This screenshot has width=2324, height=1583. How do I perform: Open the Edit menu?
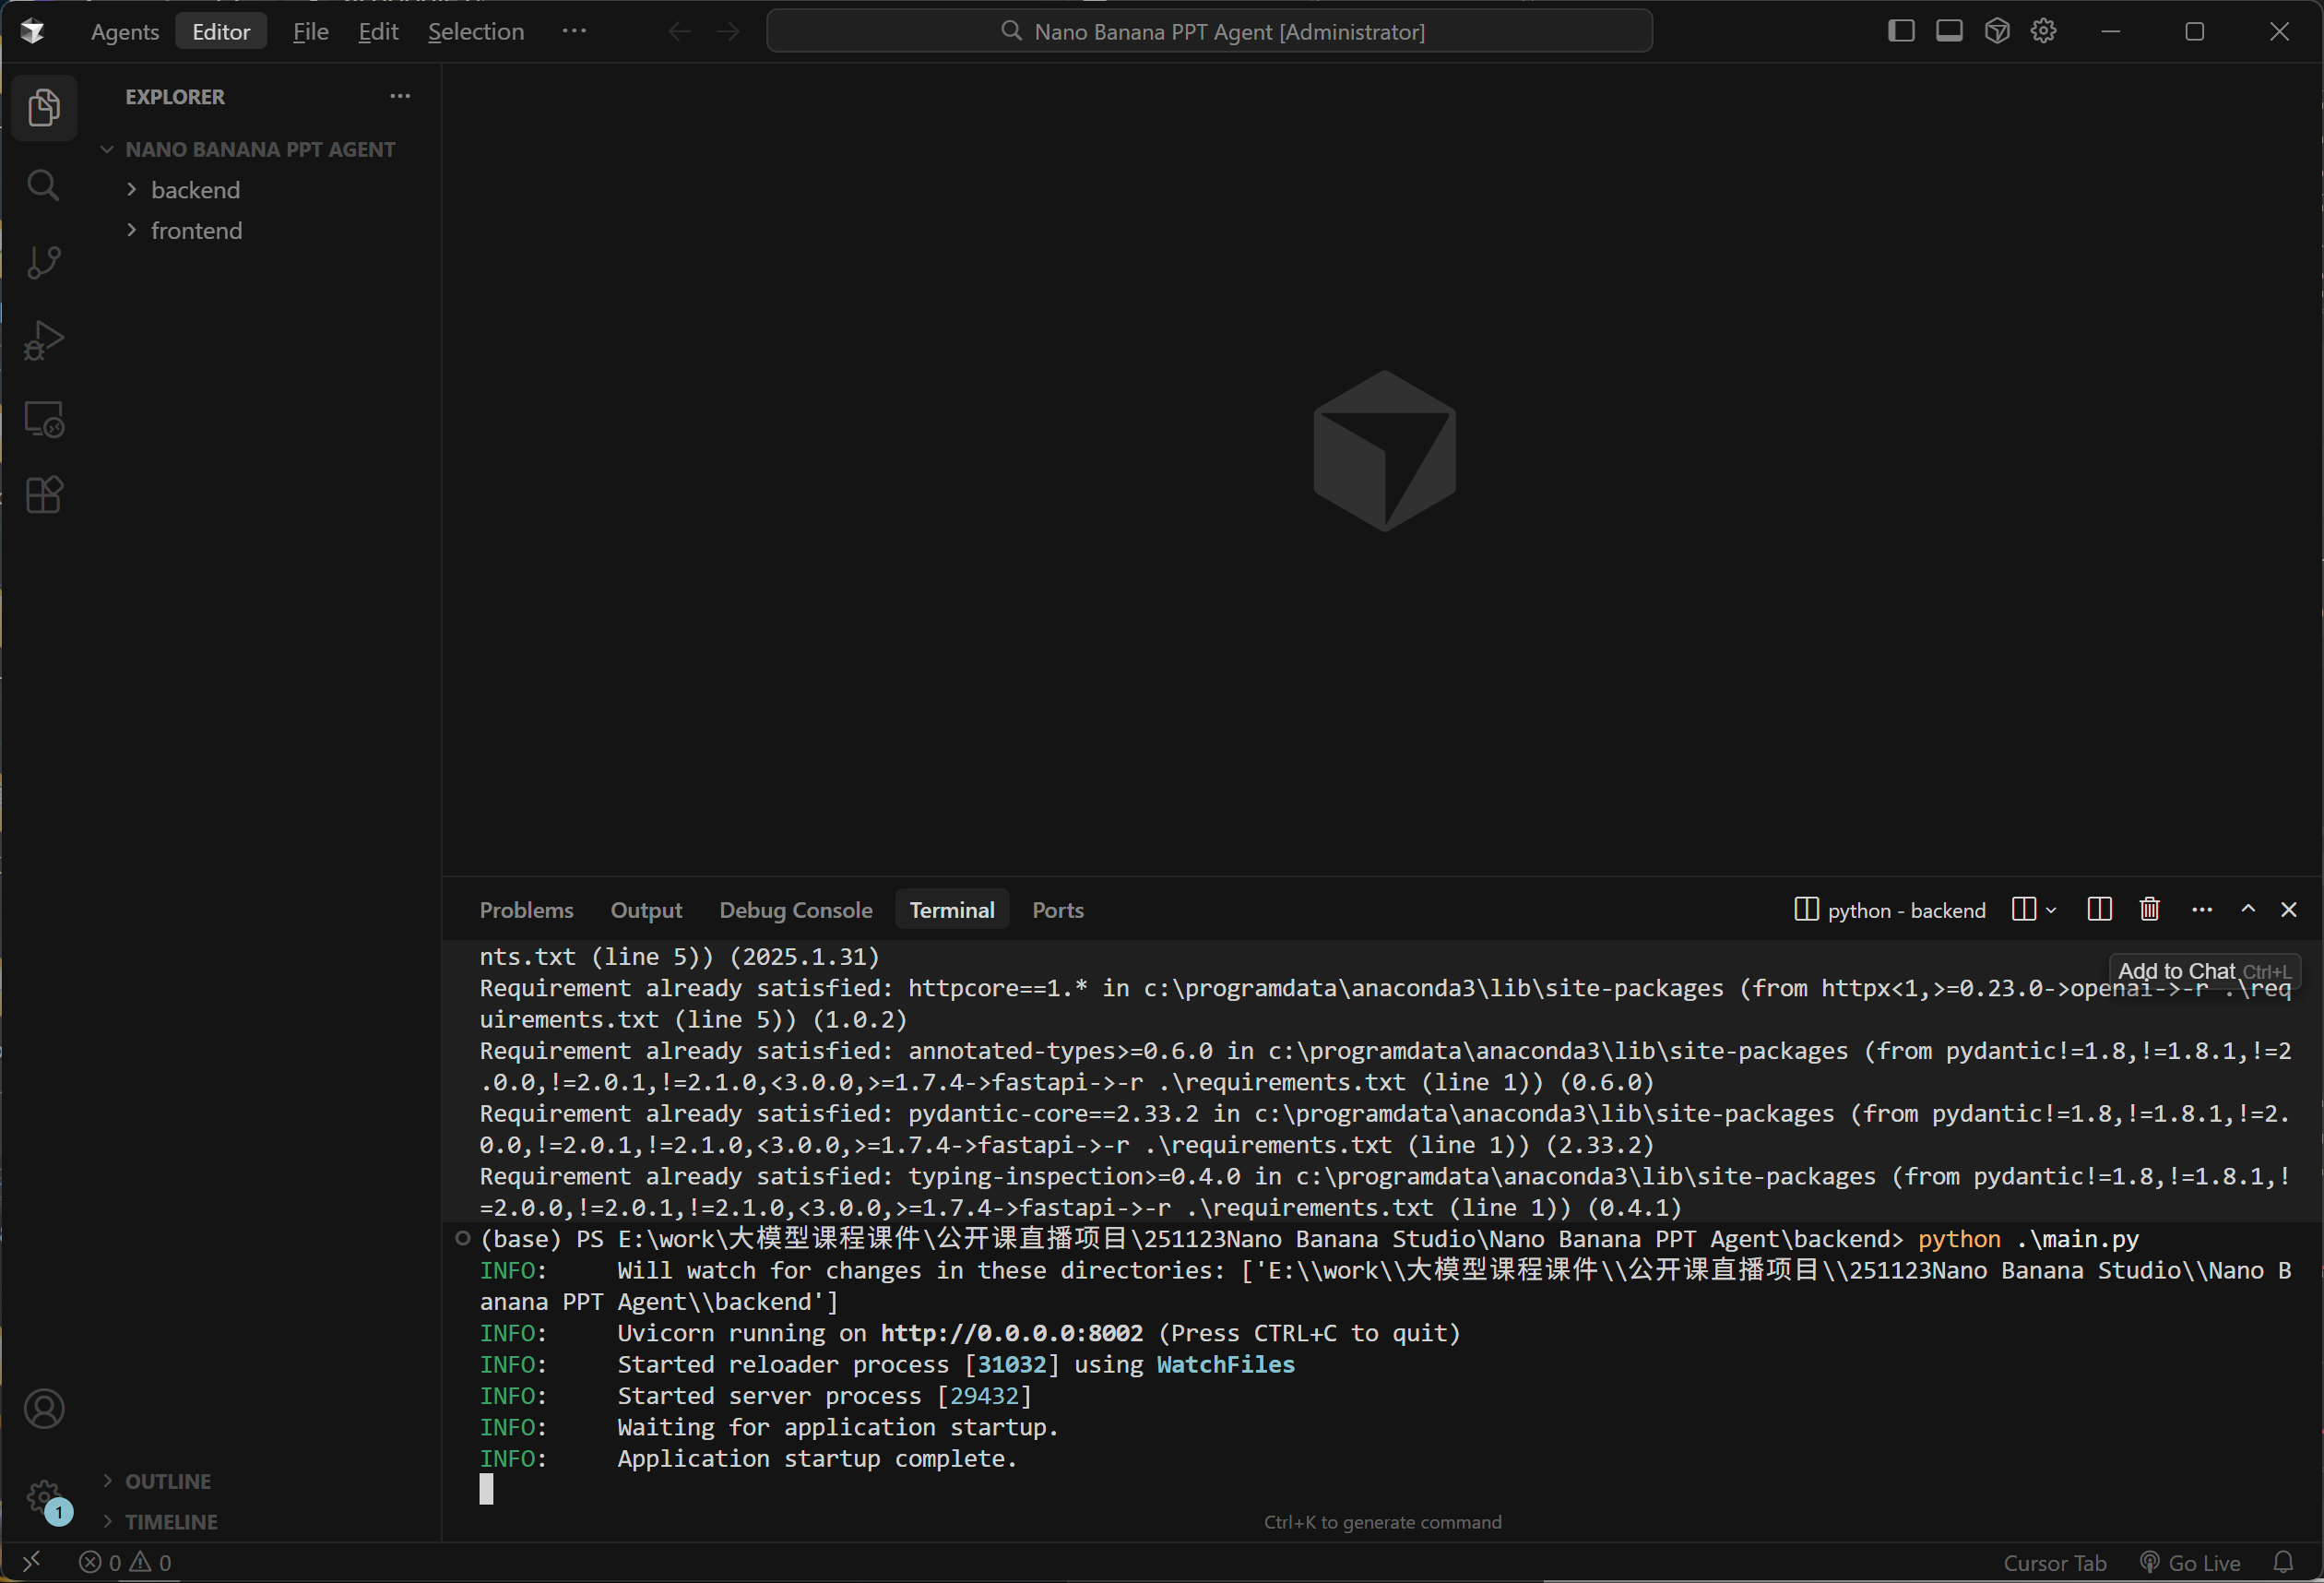pyautogui.click(x=378, y=31)
